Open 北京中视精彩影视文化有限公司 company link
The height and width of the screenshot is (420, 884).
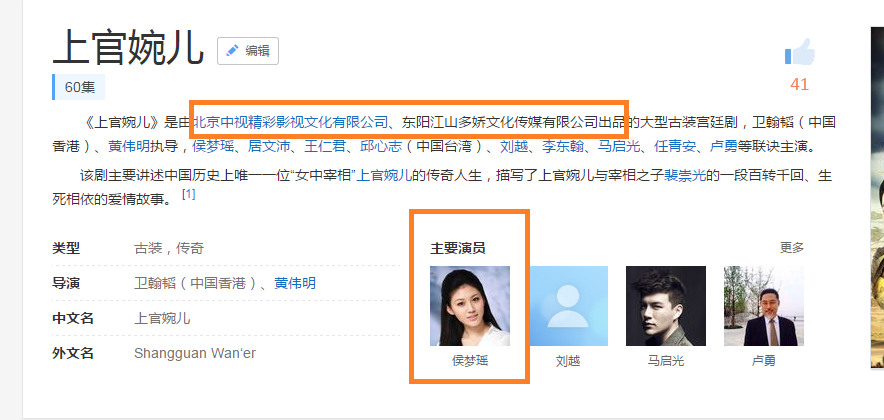click(291, 121)
